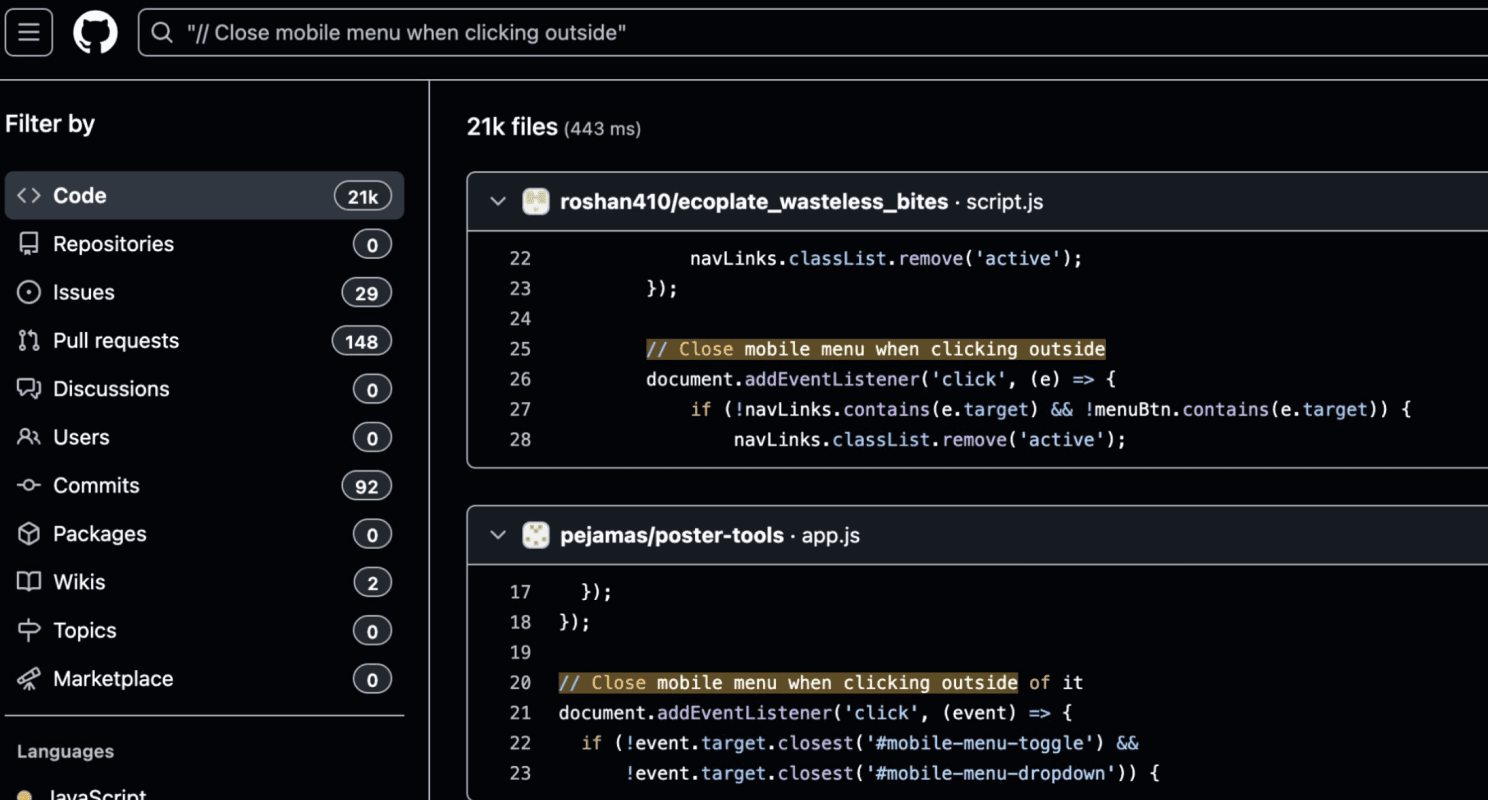Click the 21k count badge
The height and width of the screenshot is (800, 1488).
click(362, 197)
